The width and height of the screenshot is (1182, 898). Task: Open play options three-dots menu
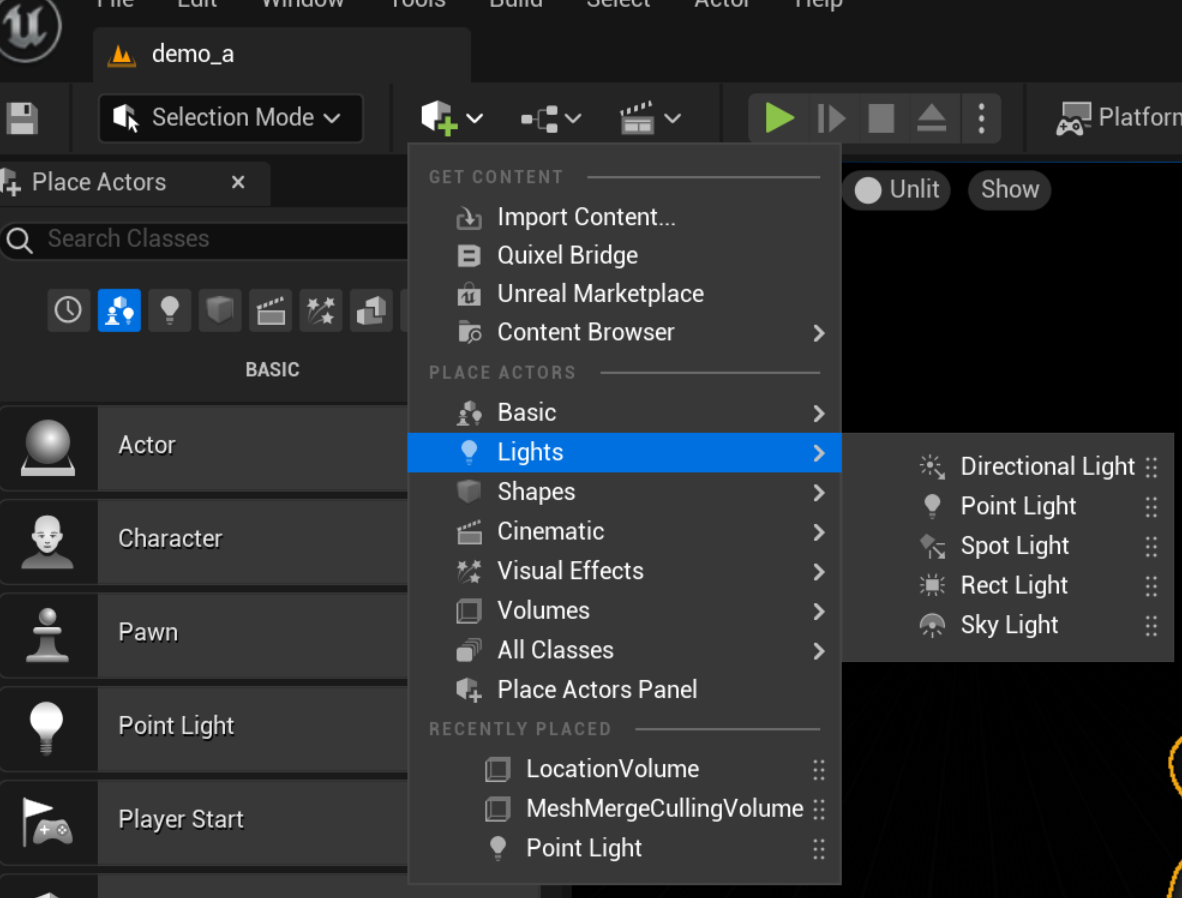coord(981,118)
